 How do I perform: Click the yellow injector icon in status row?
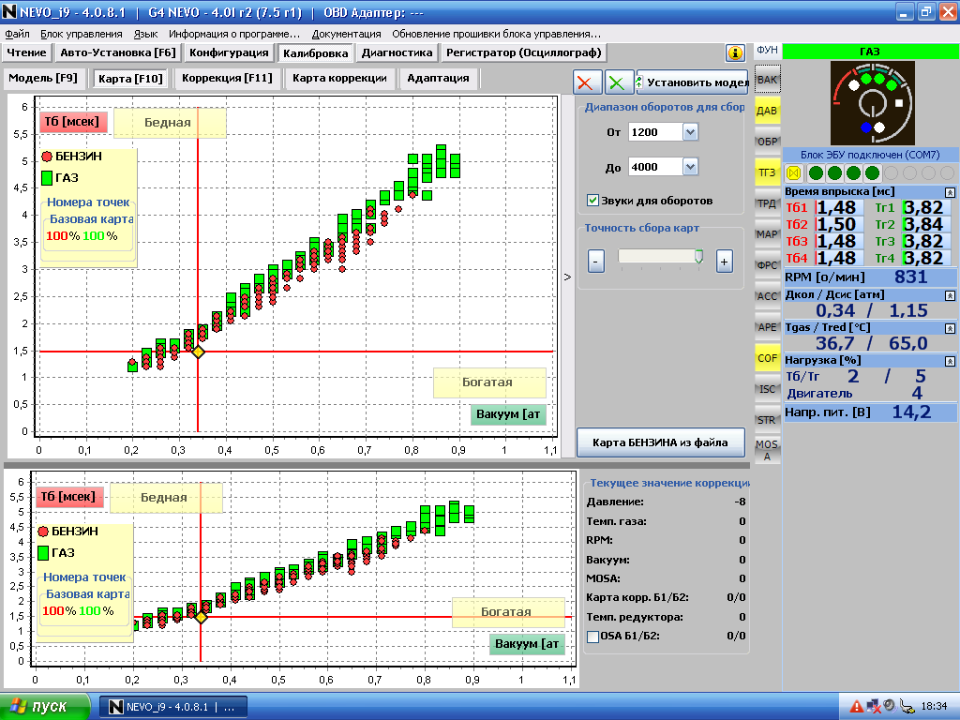point(794,173)
